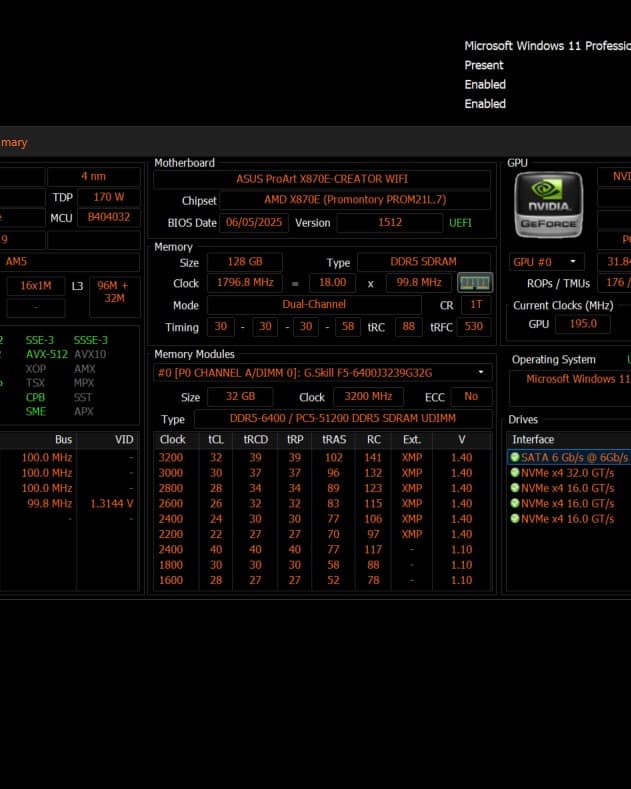Click the GPU current clock 195.0 value

(x=583, y=324)
